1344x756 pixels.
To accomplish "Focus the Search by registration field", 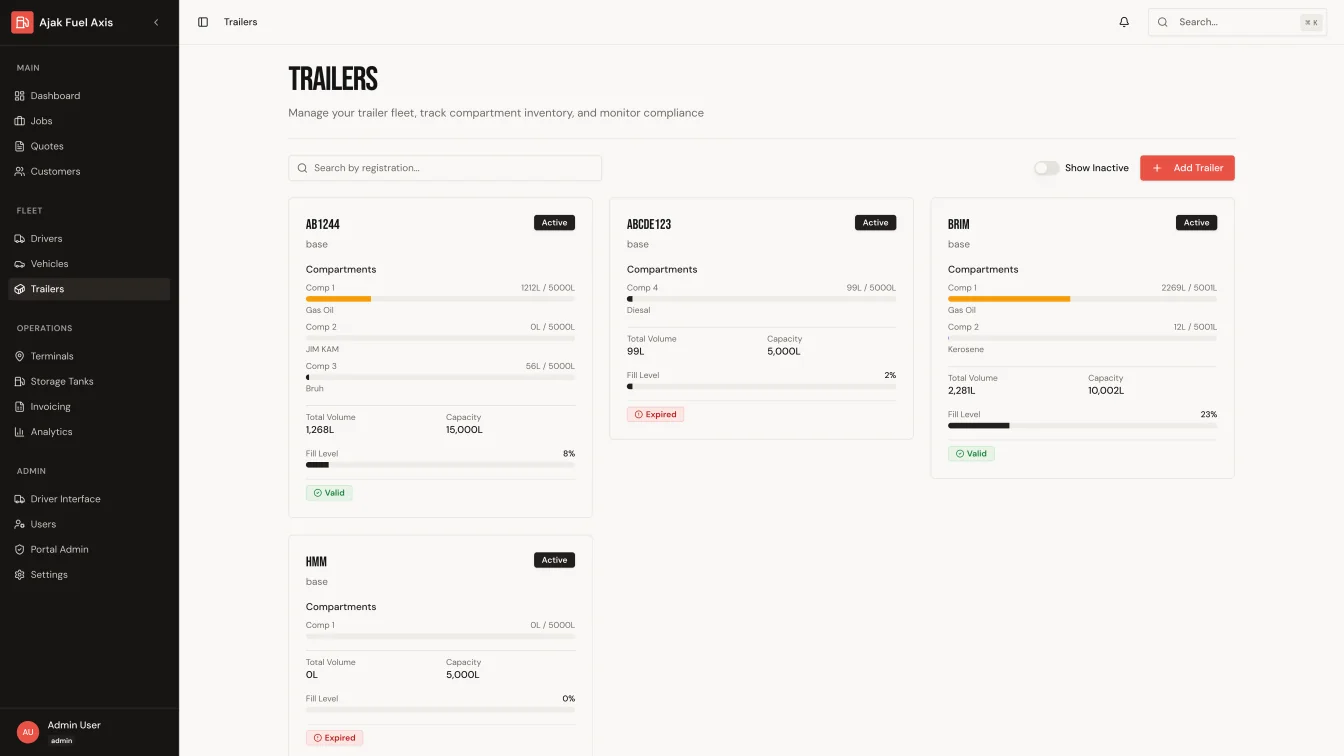I will [444, 167].
